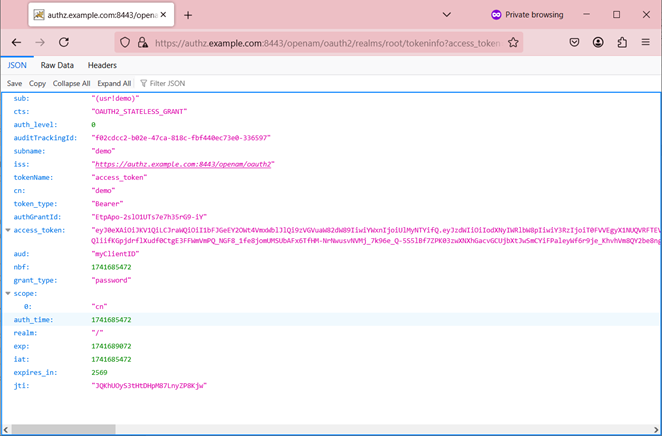Select the auditTrackingId value

coord(181,138)
